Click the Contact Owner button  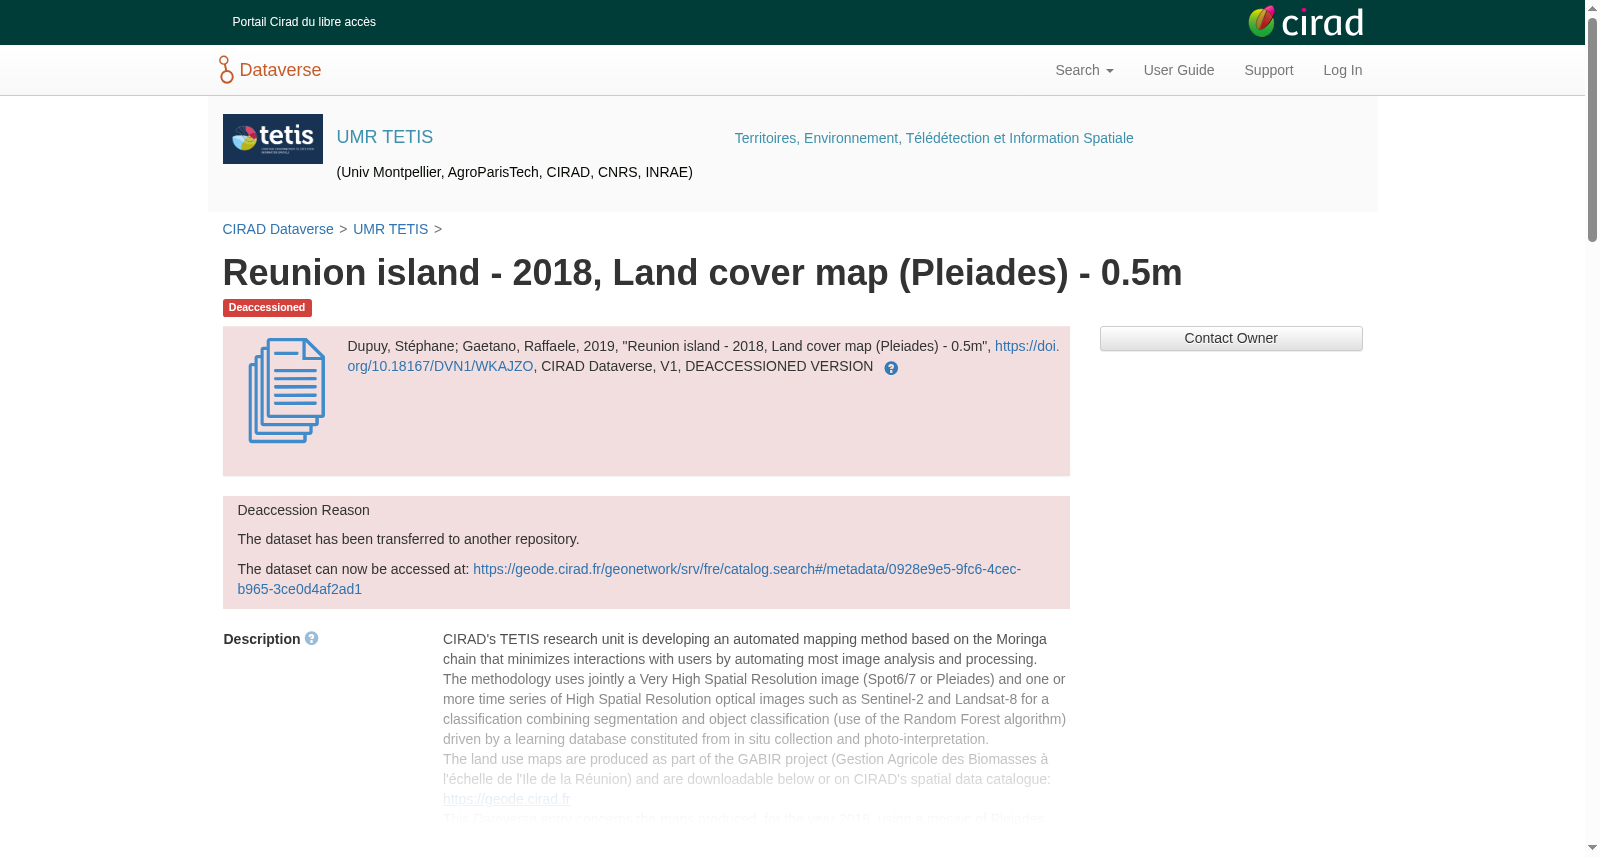[1231, 338]
